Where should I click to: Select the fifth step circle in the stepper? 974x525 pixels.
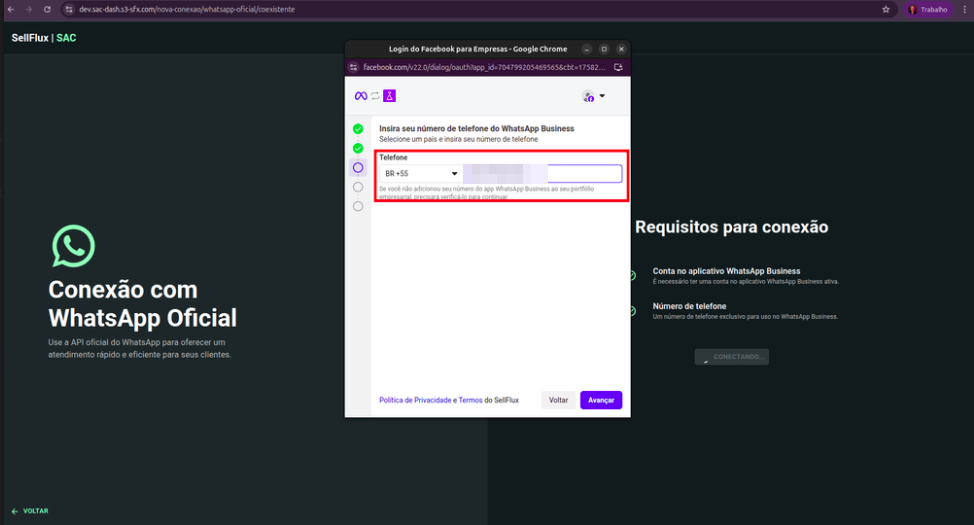point(358,206)
